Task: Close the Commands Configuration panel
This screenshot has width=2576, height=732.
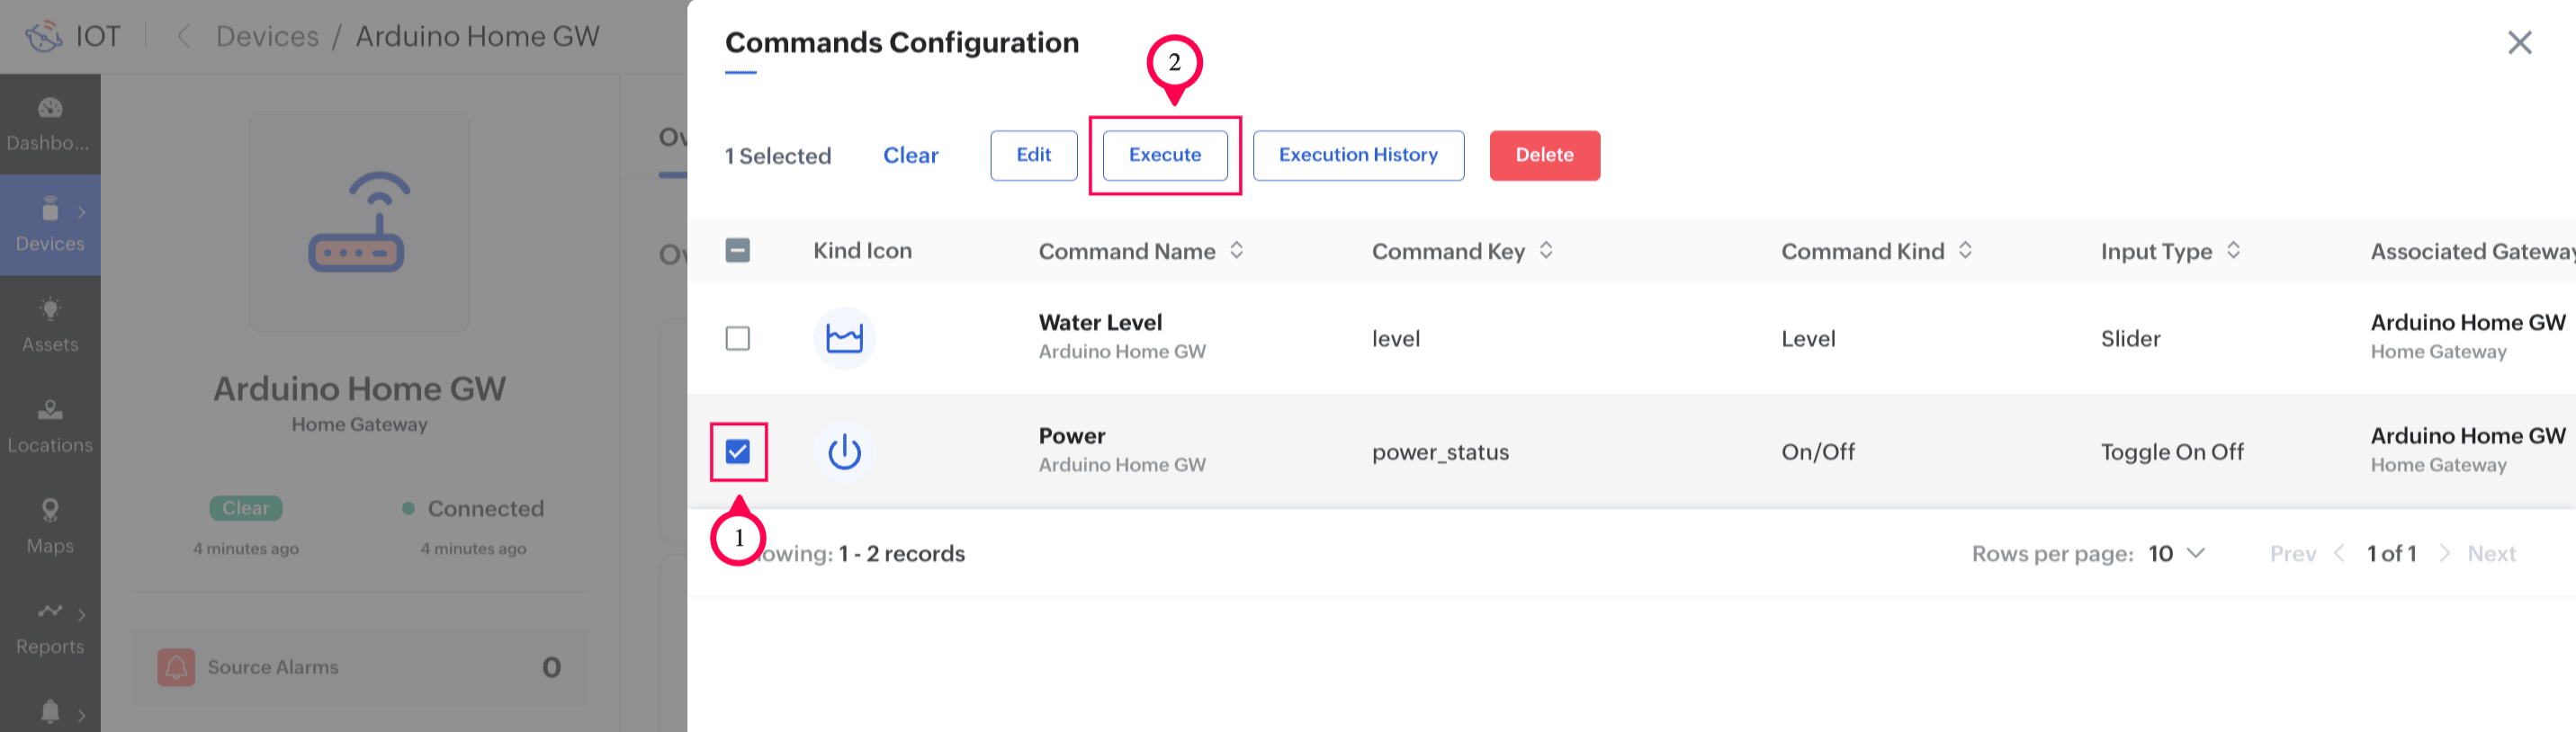Action: point(2519,42)
